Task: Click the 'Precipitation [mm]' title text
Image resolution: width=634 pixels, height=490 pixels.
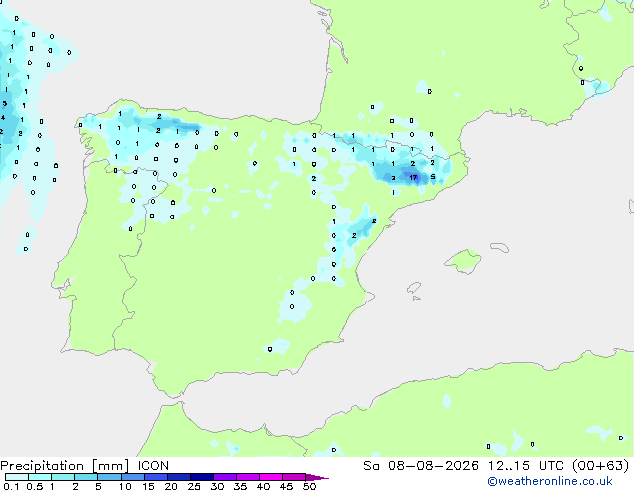Action: (65, 466)
